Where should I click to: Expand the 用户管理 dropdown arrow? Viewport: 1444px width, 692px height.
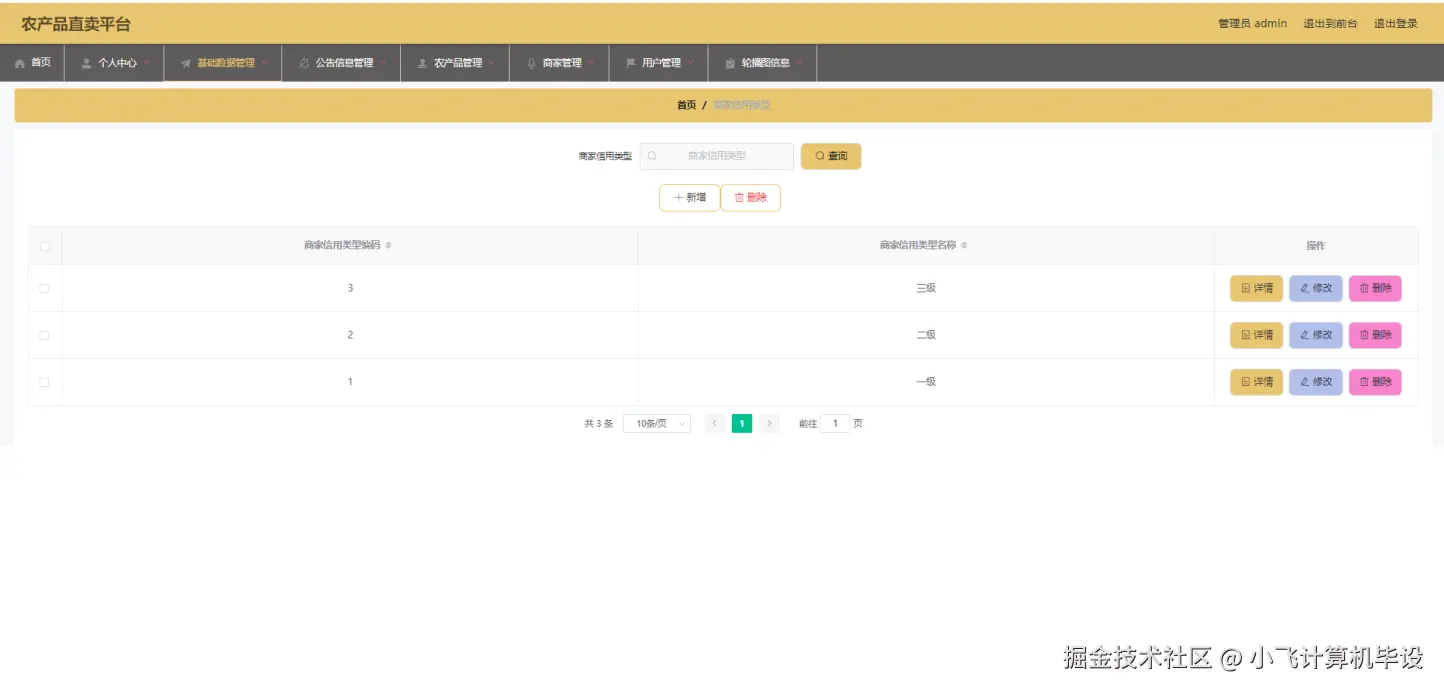coord(690,63)
